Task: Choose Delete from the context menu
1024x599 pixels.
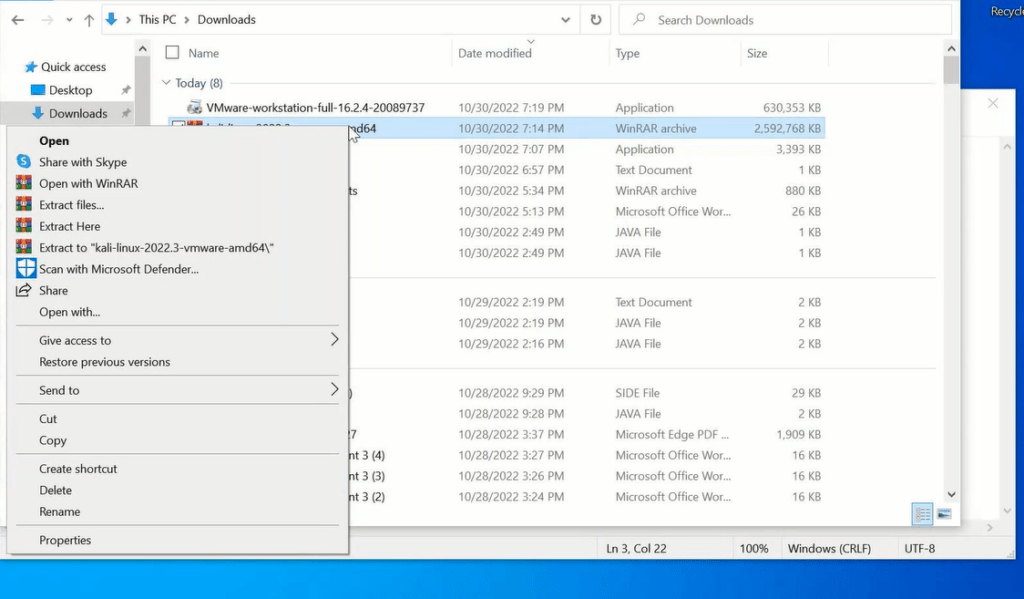Action: (x=56, y=491)
